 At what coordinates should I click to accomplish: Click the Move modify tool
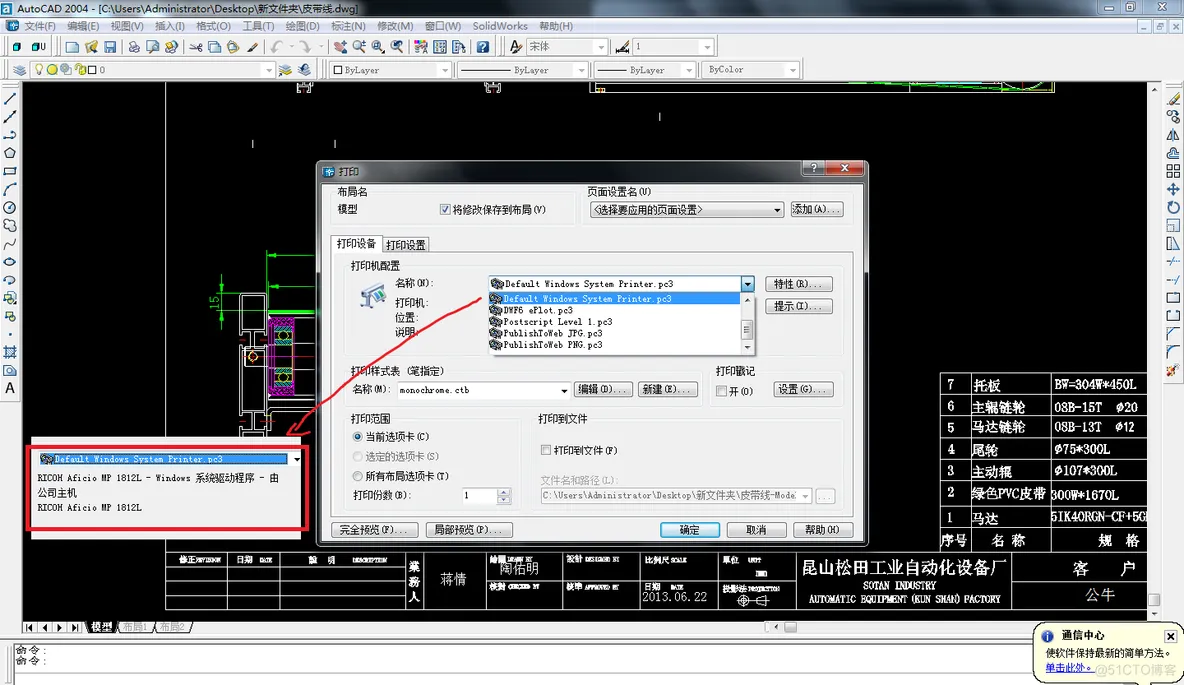[1173, 190]
